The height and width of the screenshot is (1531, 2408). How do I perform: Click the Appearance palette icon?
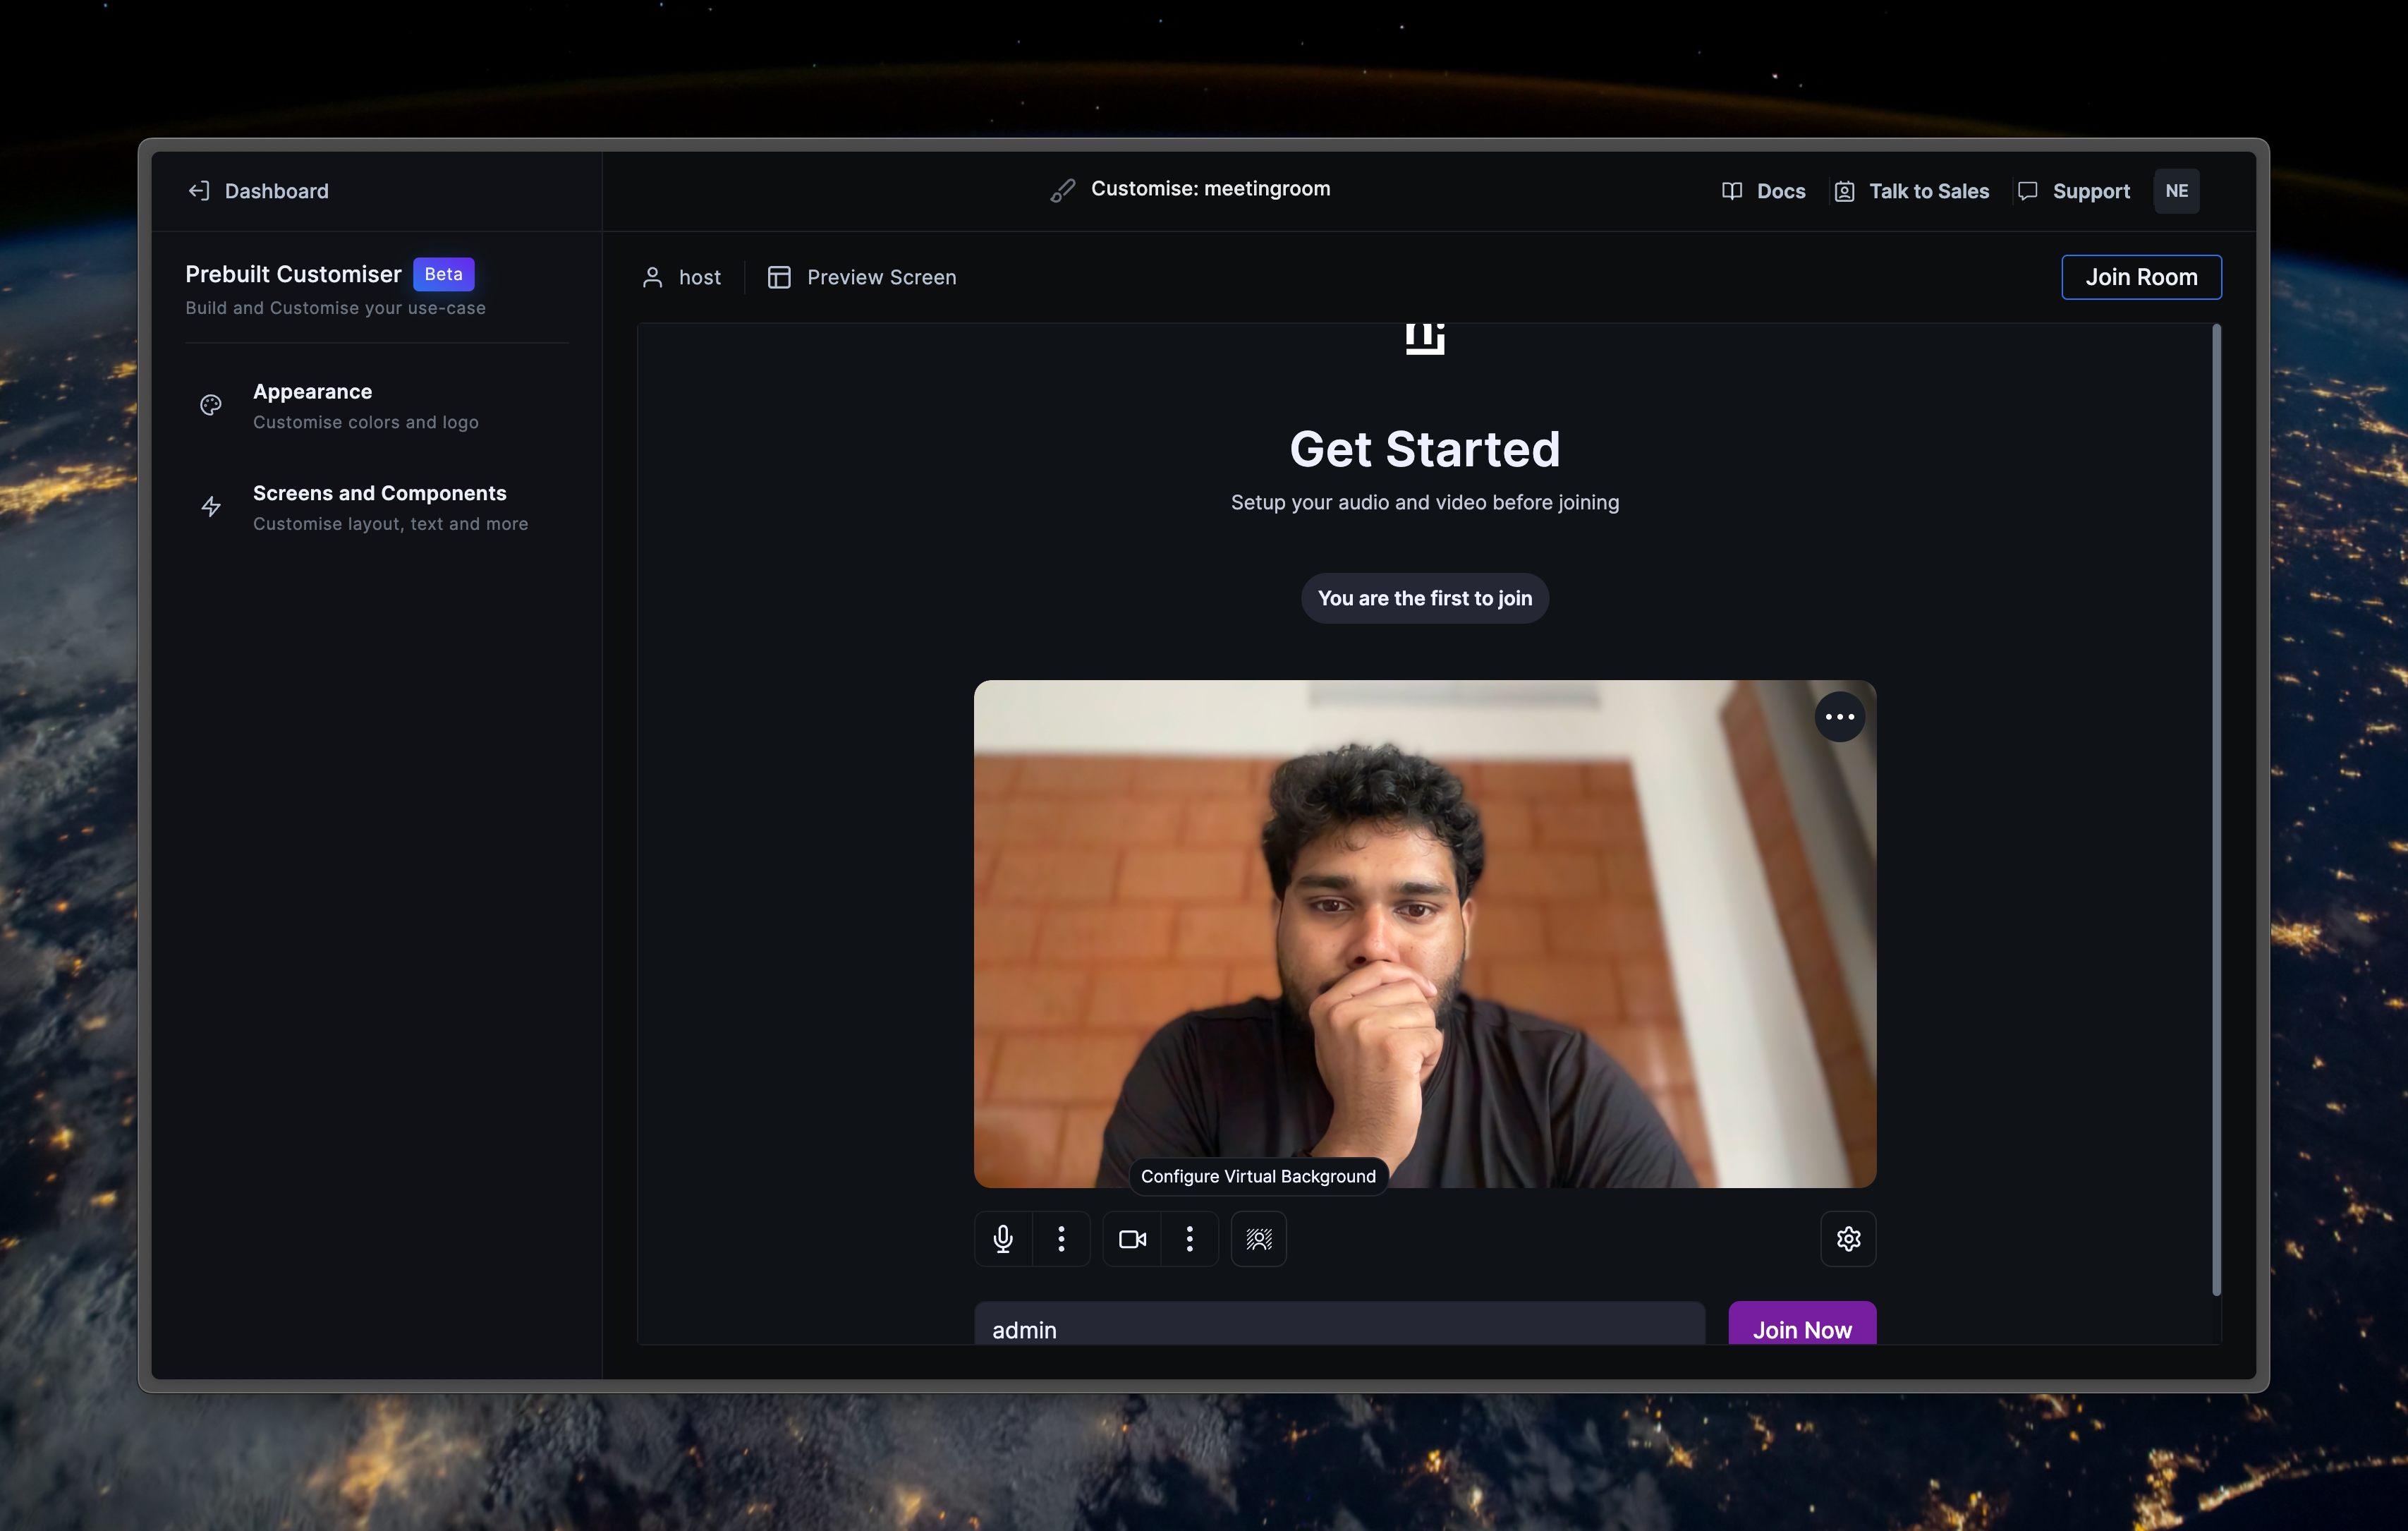coord(211,405)
